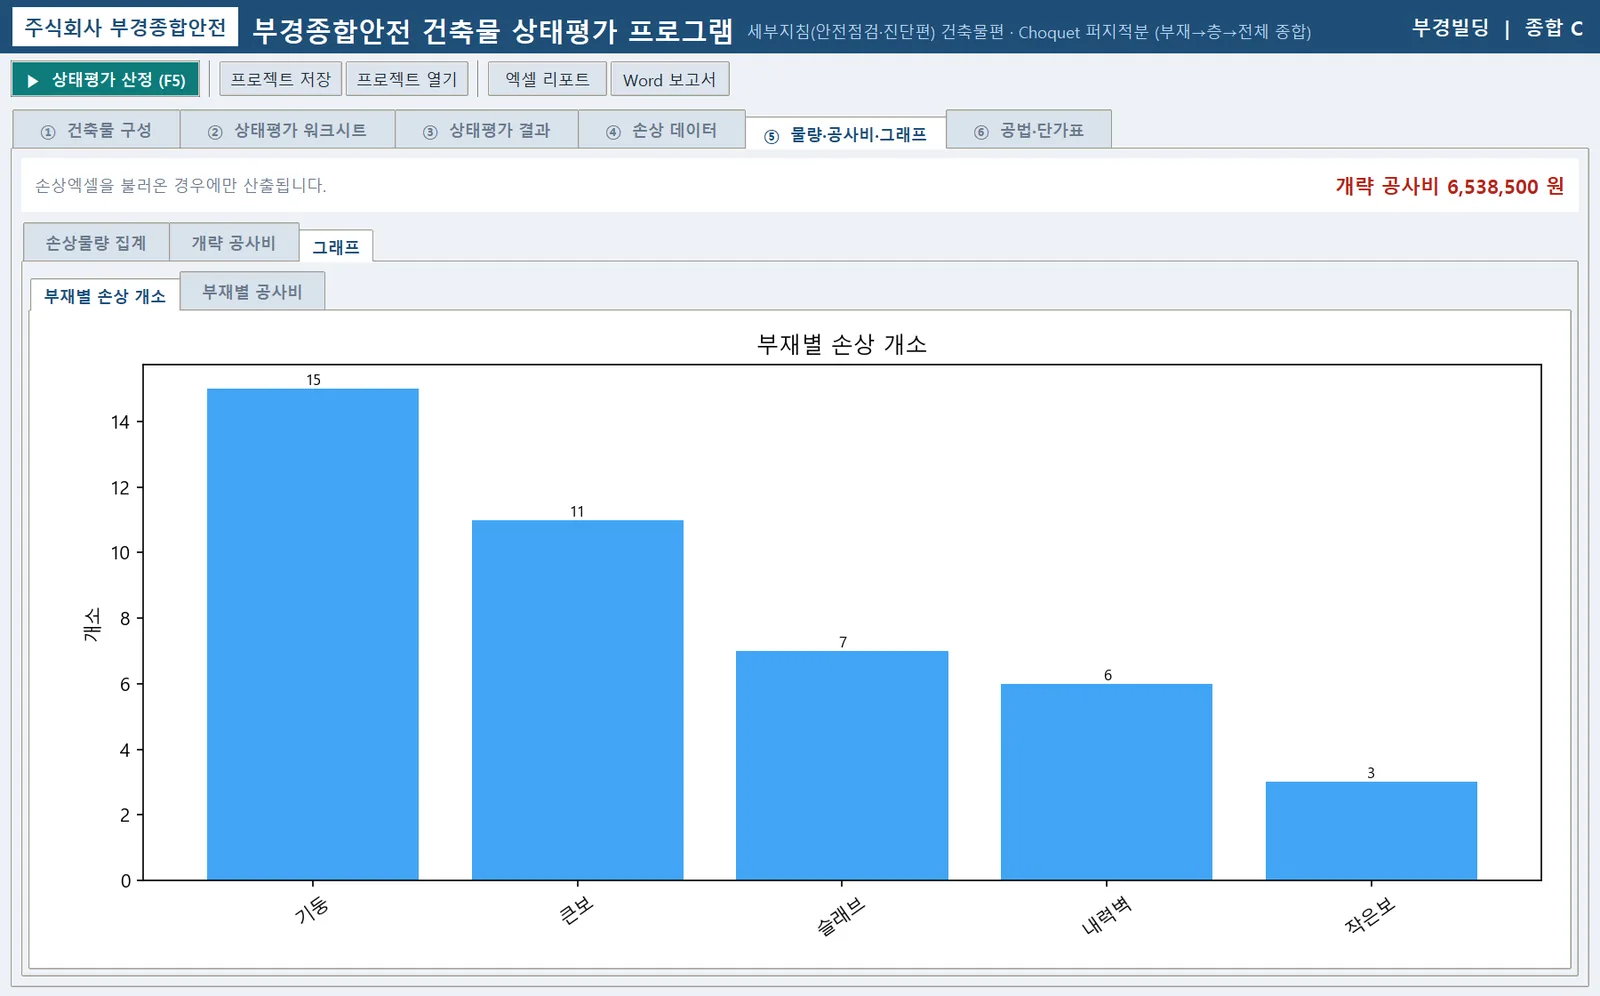Screen dimensions: 1600x996
Task: Click the 기둥 bar labeled 15
Action: point(313,634)
